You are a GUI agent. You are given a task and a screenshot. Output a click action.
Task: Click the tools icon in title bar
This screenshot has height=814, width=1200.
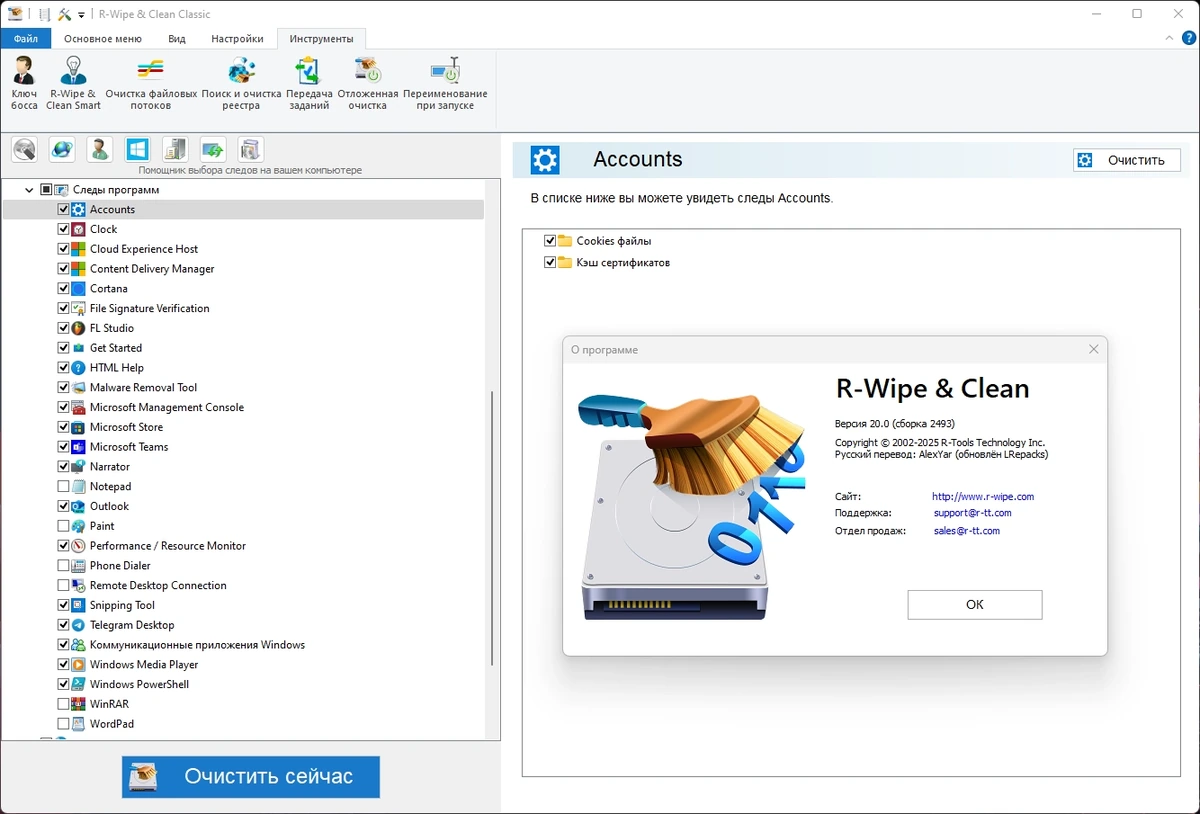click(x=65, y=14)
